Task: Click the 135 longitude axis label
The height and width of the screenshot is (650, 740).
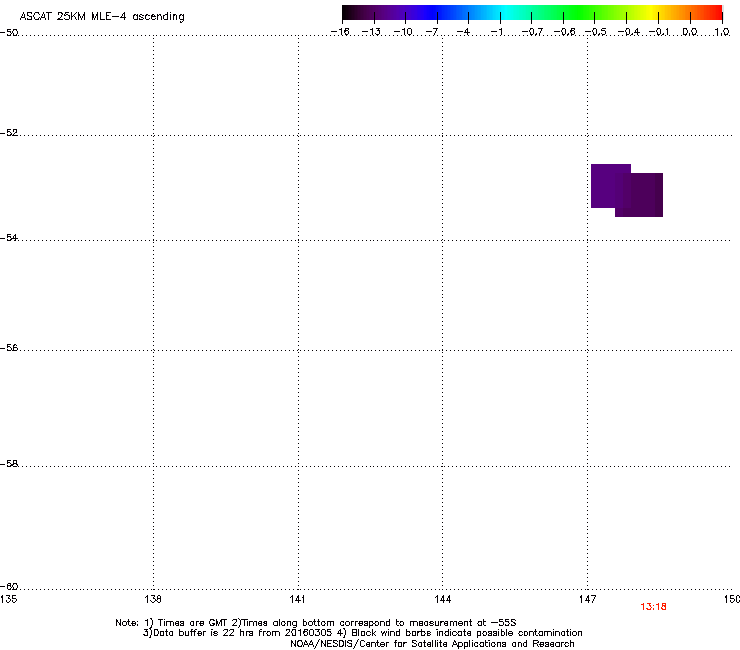Action: coord(8,599)
